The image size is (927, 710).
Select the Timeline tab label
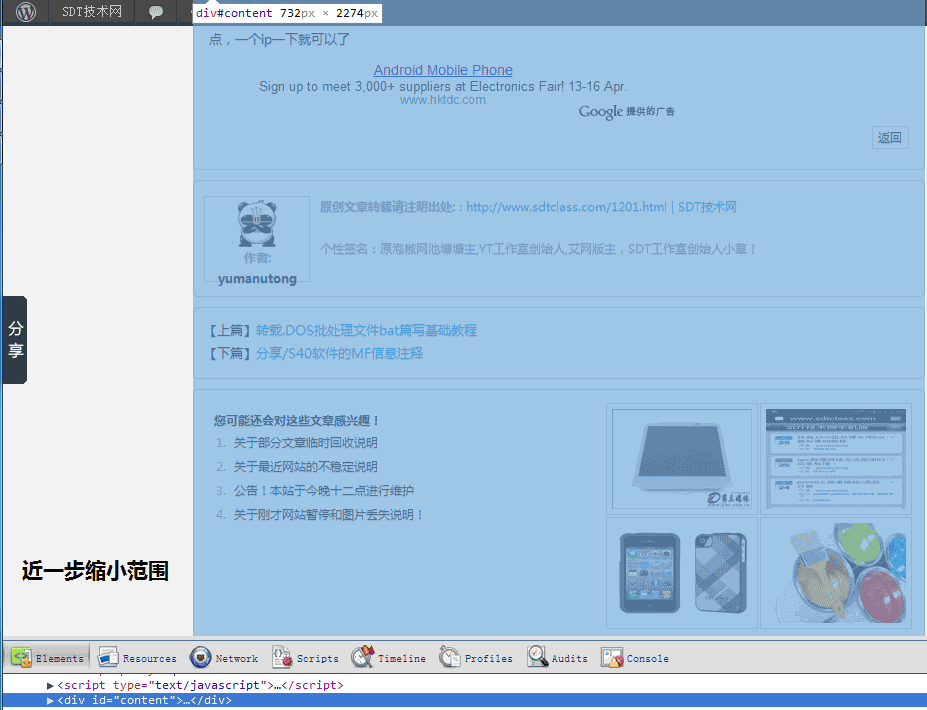[402, 659]
